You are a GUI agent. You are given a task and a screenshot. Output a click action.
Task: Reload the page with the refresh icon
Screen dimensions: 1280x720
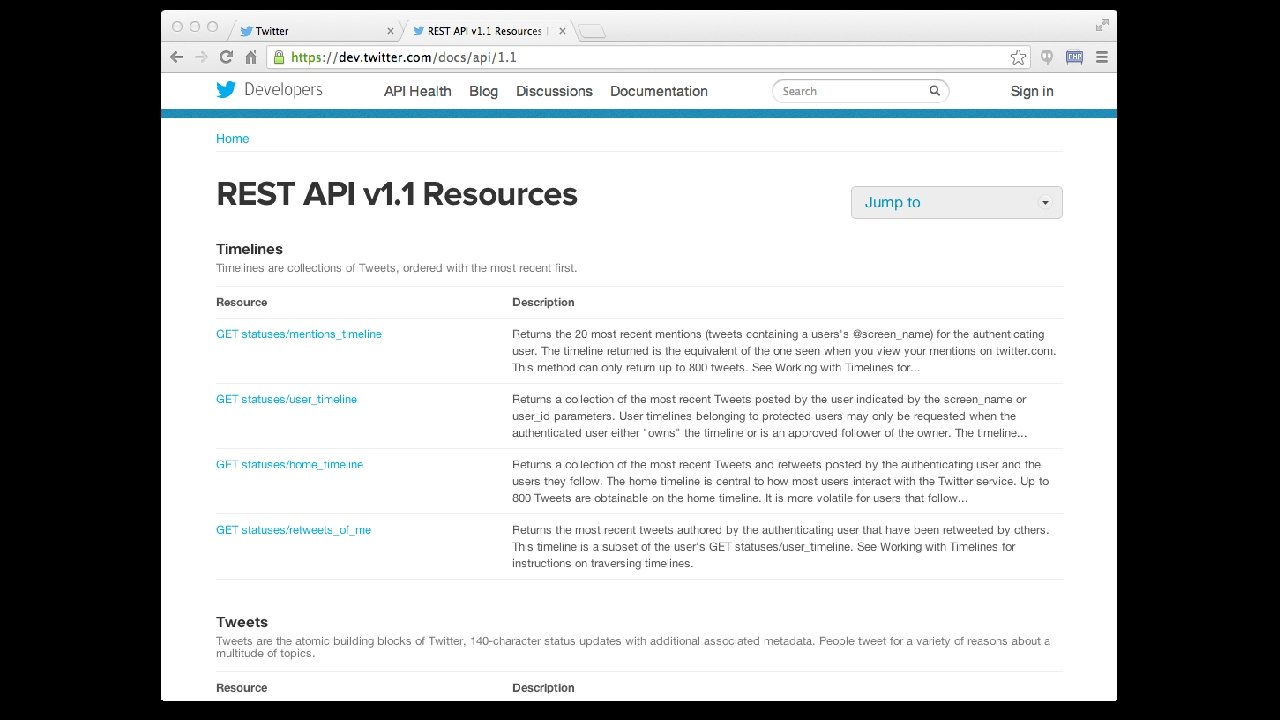coord(226,57)
